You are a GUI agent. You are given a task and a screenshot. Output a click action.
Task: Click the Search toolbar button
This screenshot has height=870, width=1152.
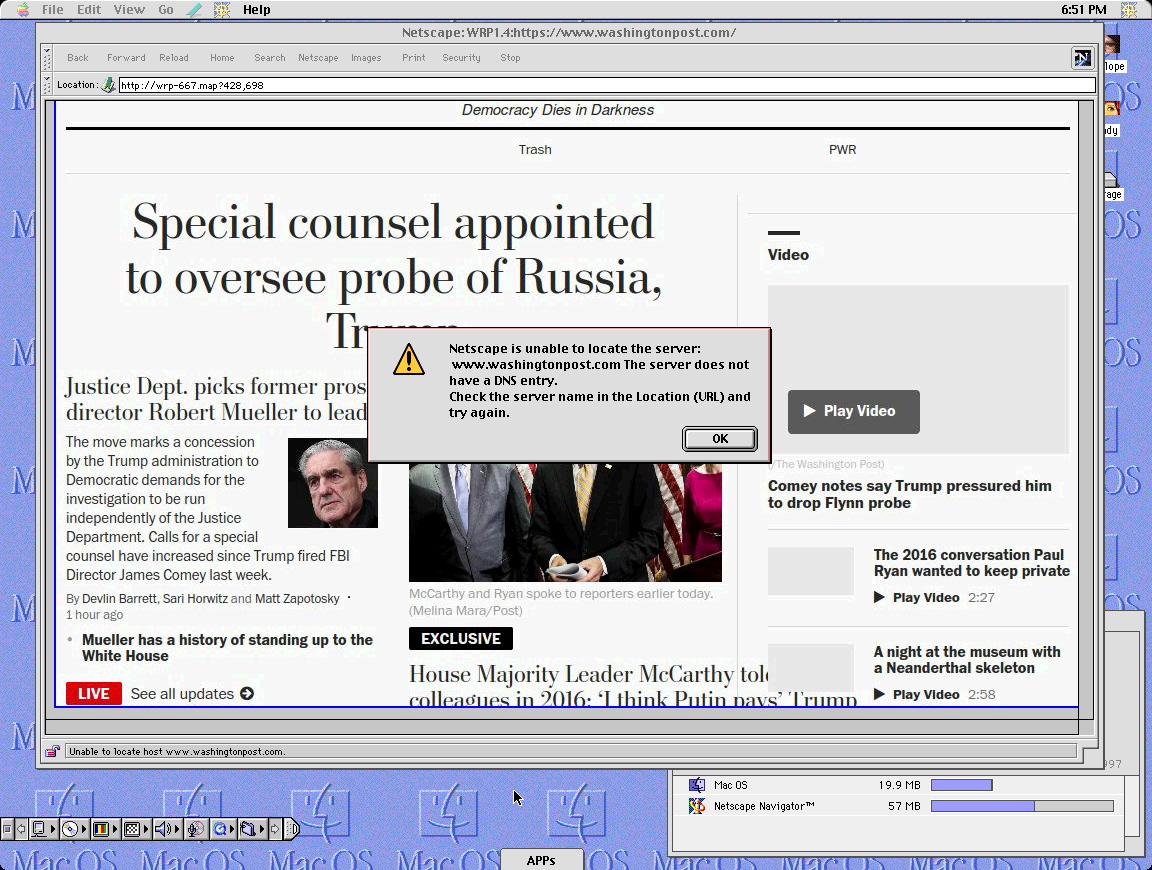coord(270,57)
